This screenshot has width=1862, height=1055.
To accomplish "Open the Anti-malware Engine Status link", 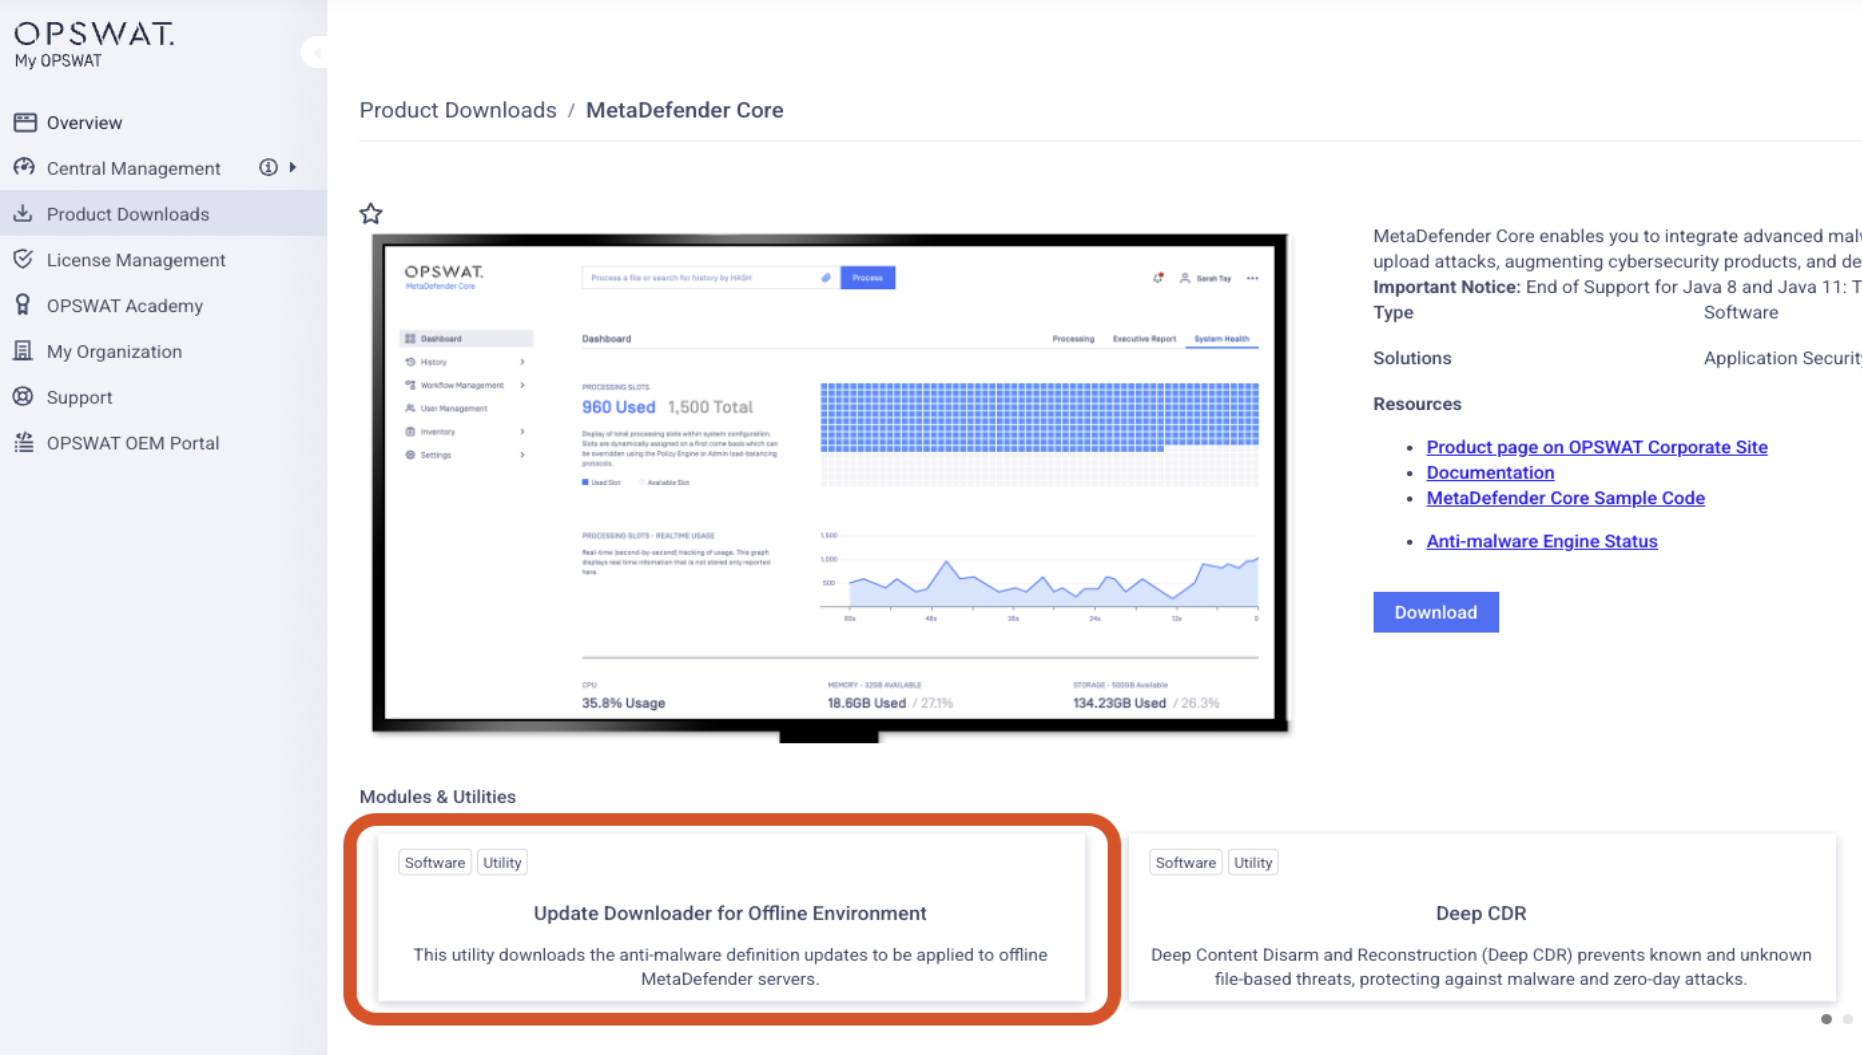I will point(1541,541).
